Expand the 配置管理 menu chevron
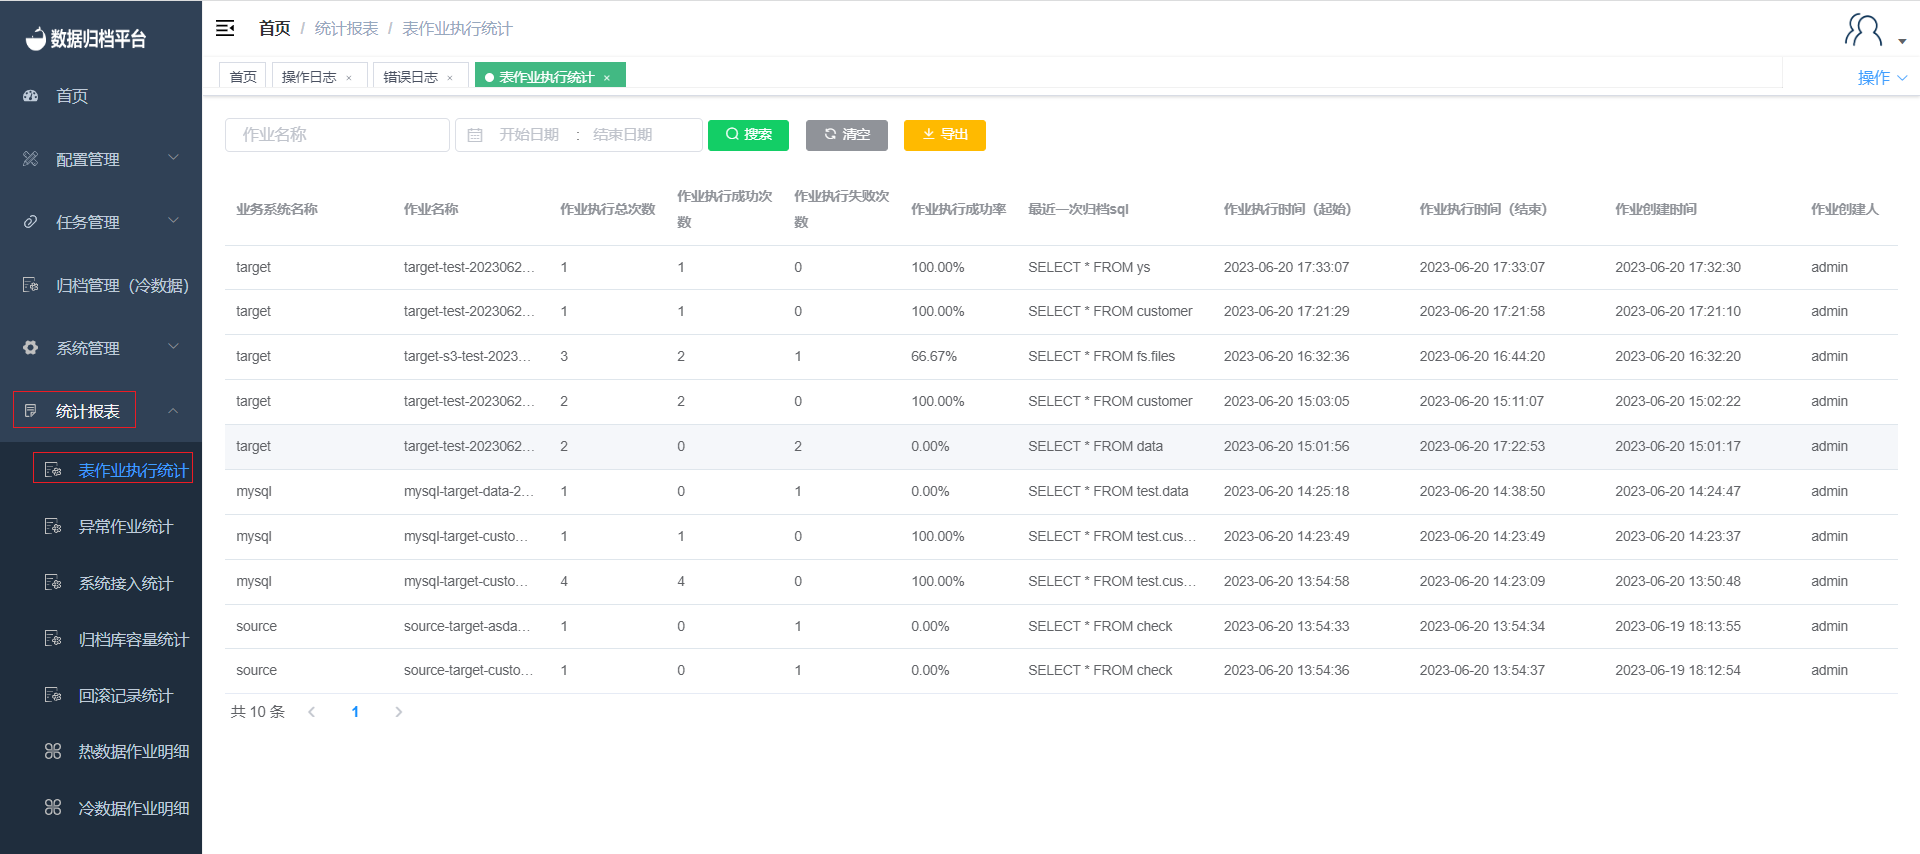Viewport: 1920px width, 854px height. [x=173, y=158]
